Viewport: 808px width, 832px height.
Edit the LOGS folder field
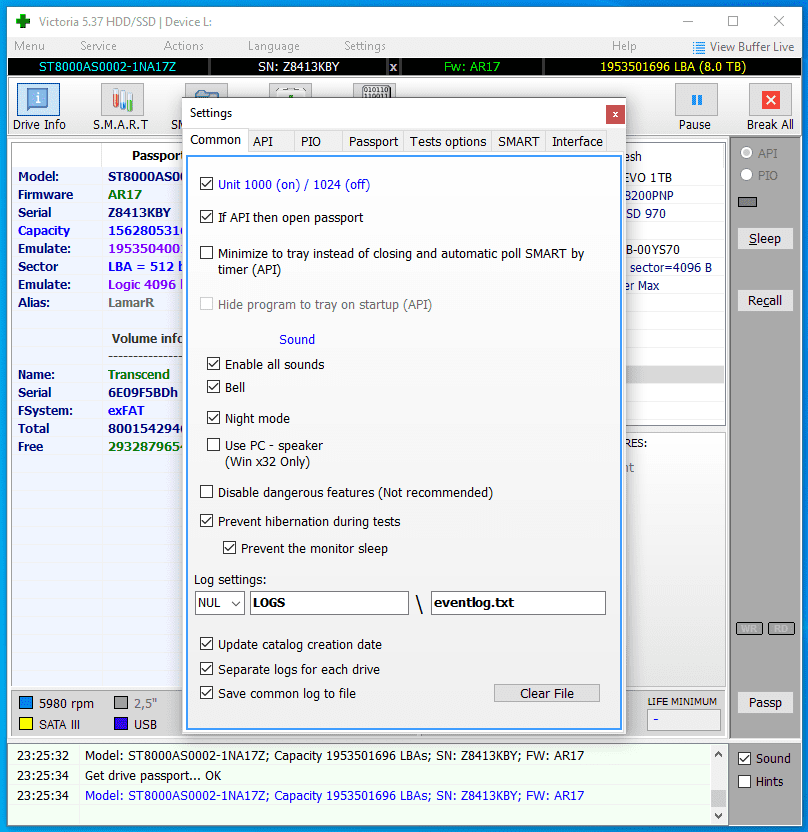pyautogui.click(x=329, y=603)
